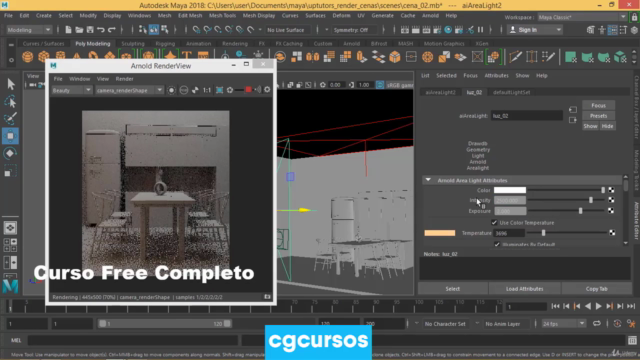Screen dimensions: 640x360
Task: Click the crop region icon in RenderView
Action: (x=220, y=90)
